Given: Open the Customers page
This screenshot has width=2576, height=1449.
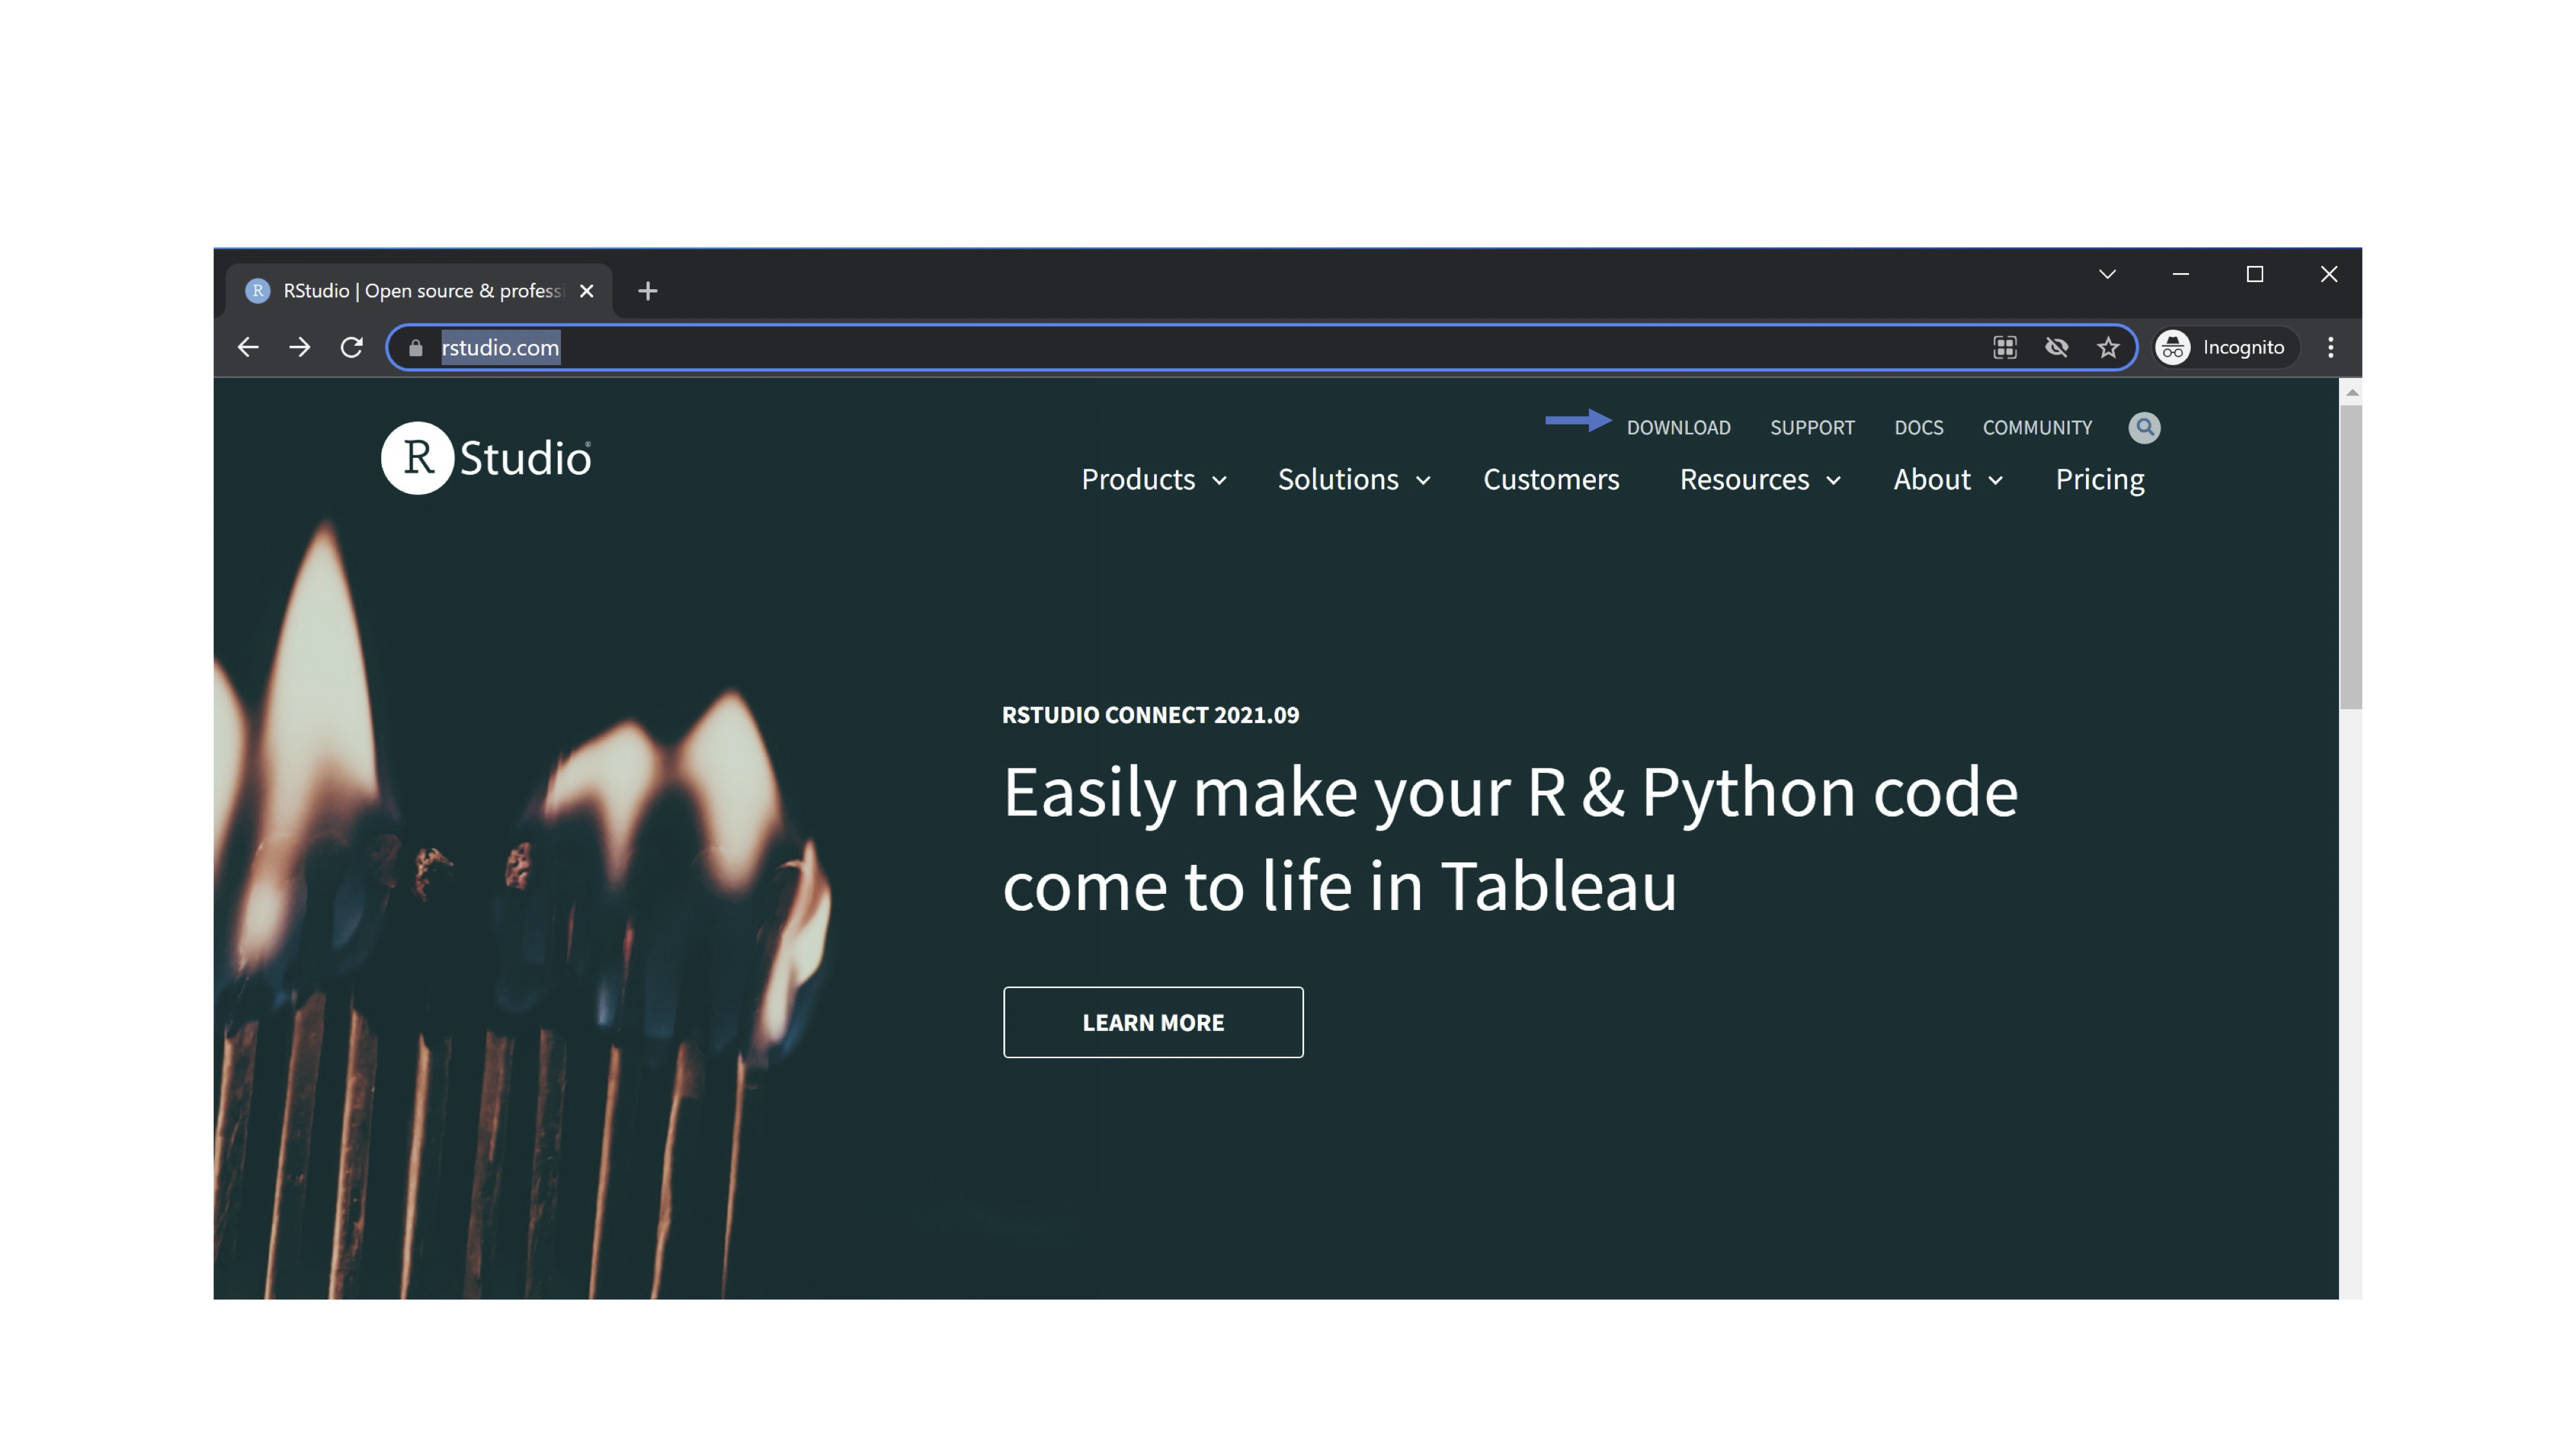Looking at the screenshot, I should click(x=1550, y=479).
